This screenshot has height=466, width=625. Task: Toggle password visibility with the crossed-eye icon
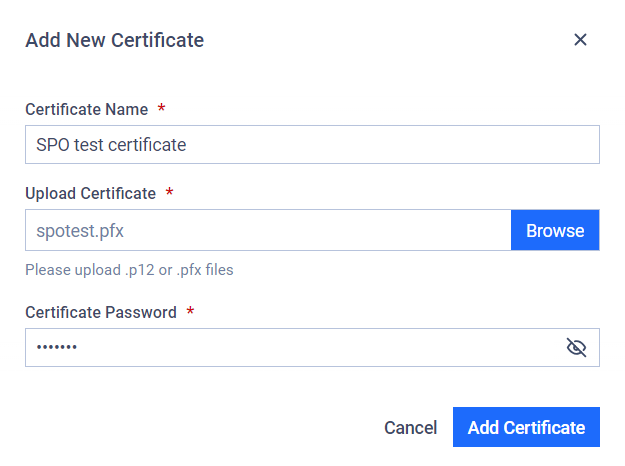[576, 347]
